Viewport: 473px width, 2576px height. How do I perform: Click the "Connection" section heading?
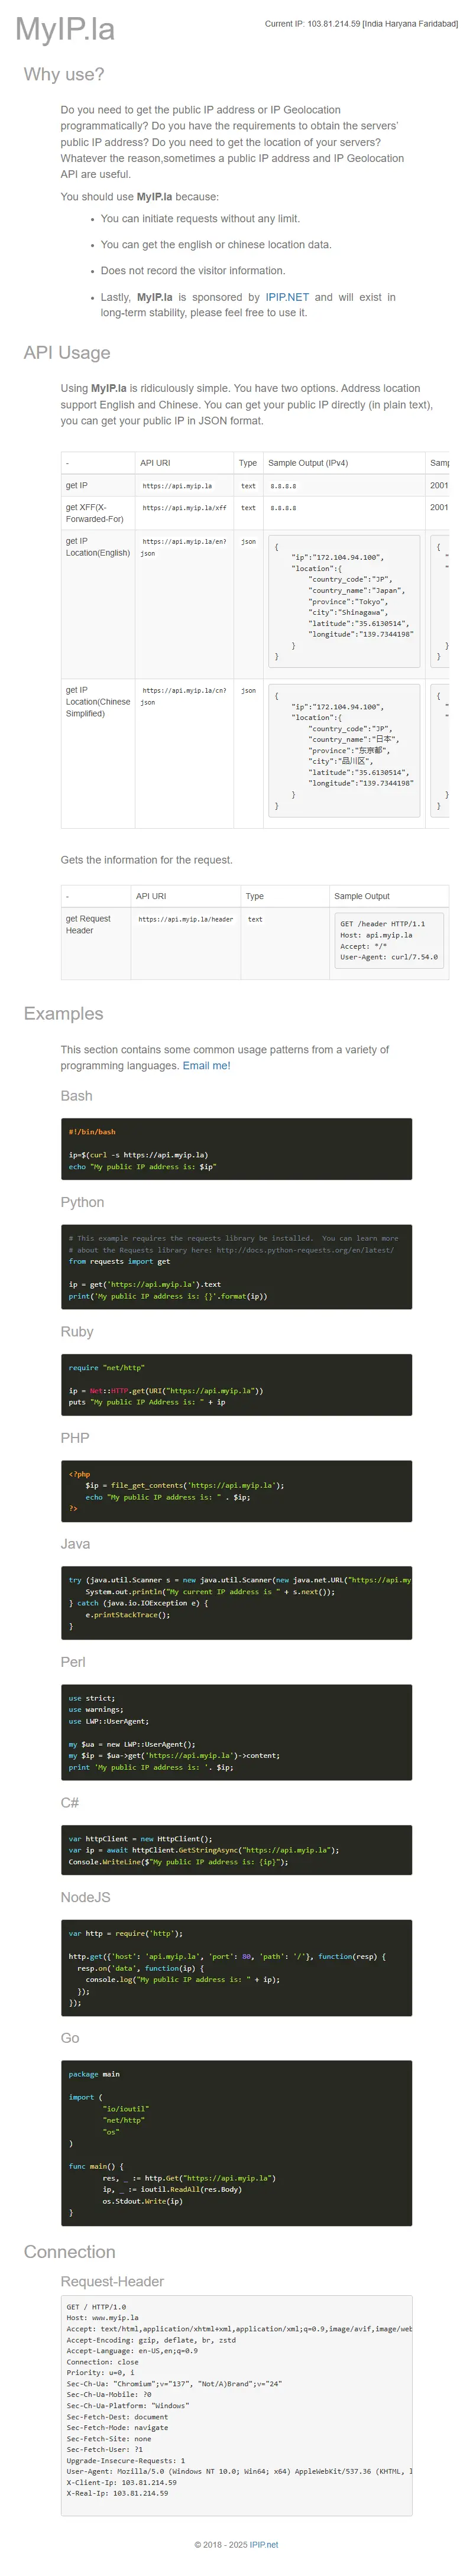coord(69,2252)
